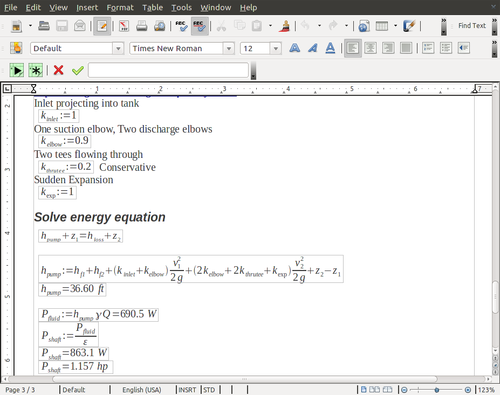The image size is (500, 395).
Task: Show the draw functions toolbar
Action: 409,26
